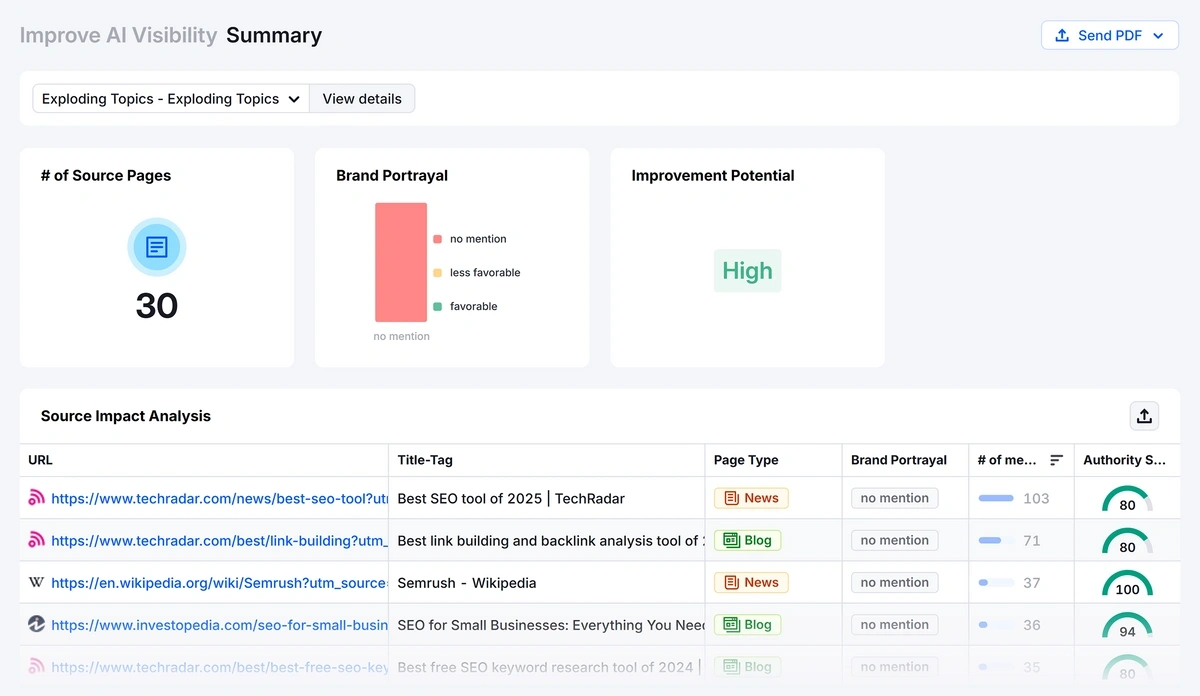This screenshot has height=696, width=1200.
Task: Toggle the no mention legend swatch
Action: pos(438,239)
